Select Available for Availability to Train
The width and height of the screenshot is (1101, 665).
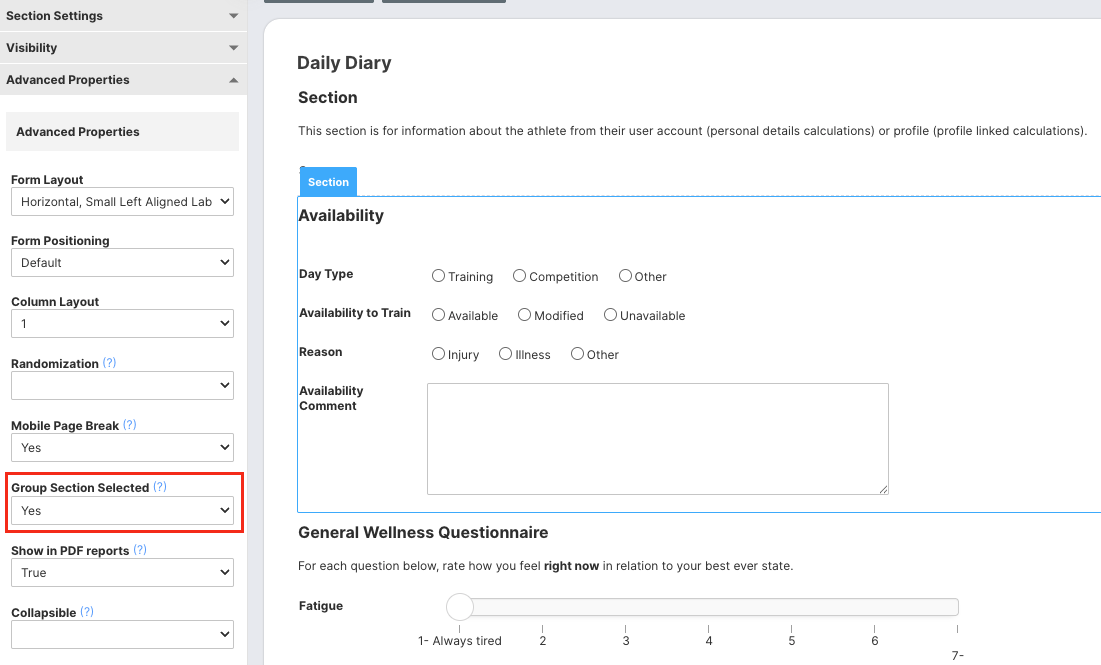pos(438,315)
